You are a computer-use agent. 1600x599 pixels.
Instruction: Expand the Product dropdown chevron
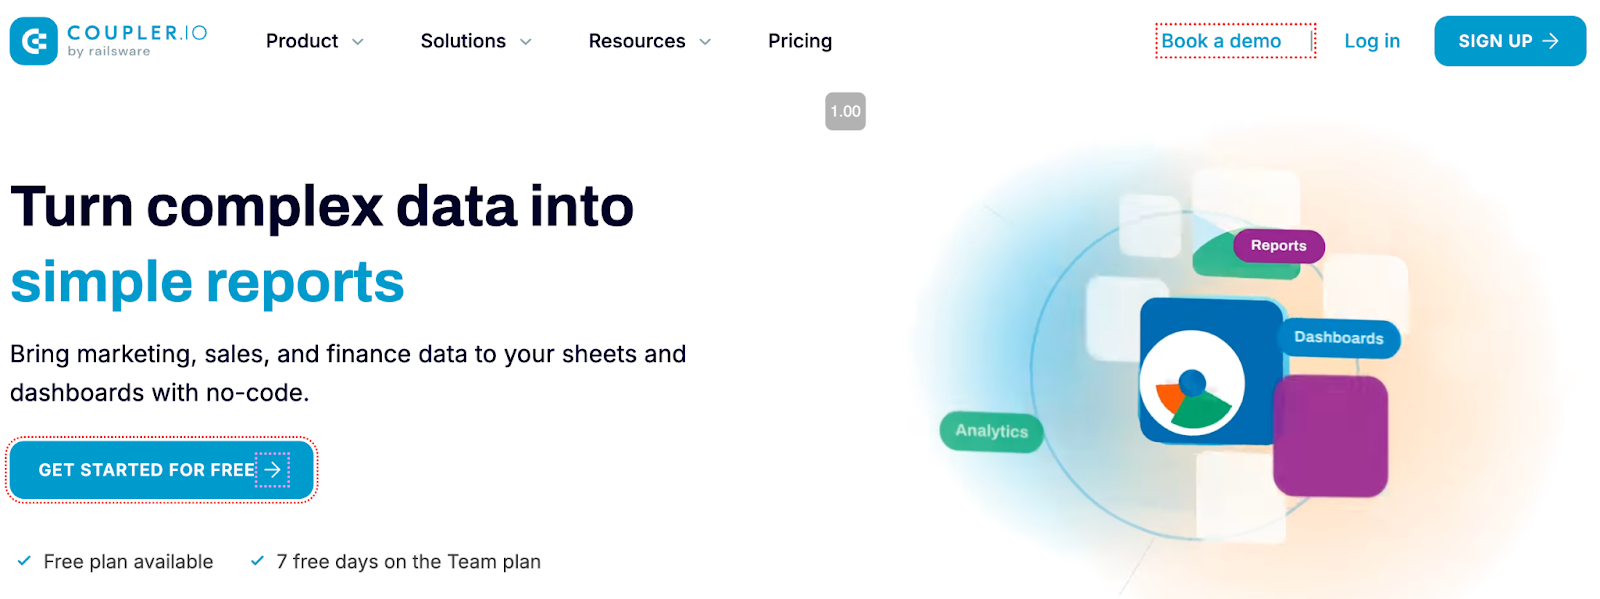[358, 42]
